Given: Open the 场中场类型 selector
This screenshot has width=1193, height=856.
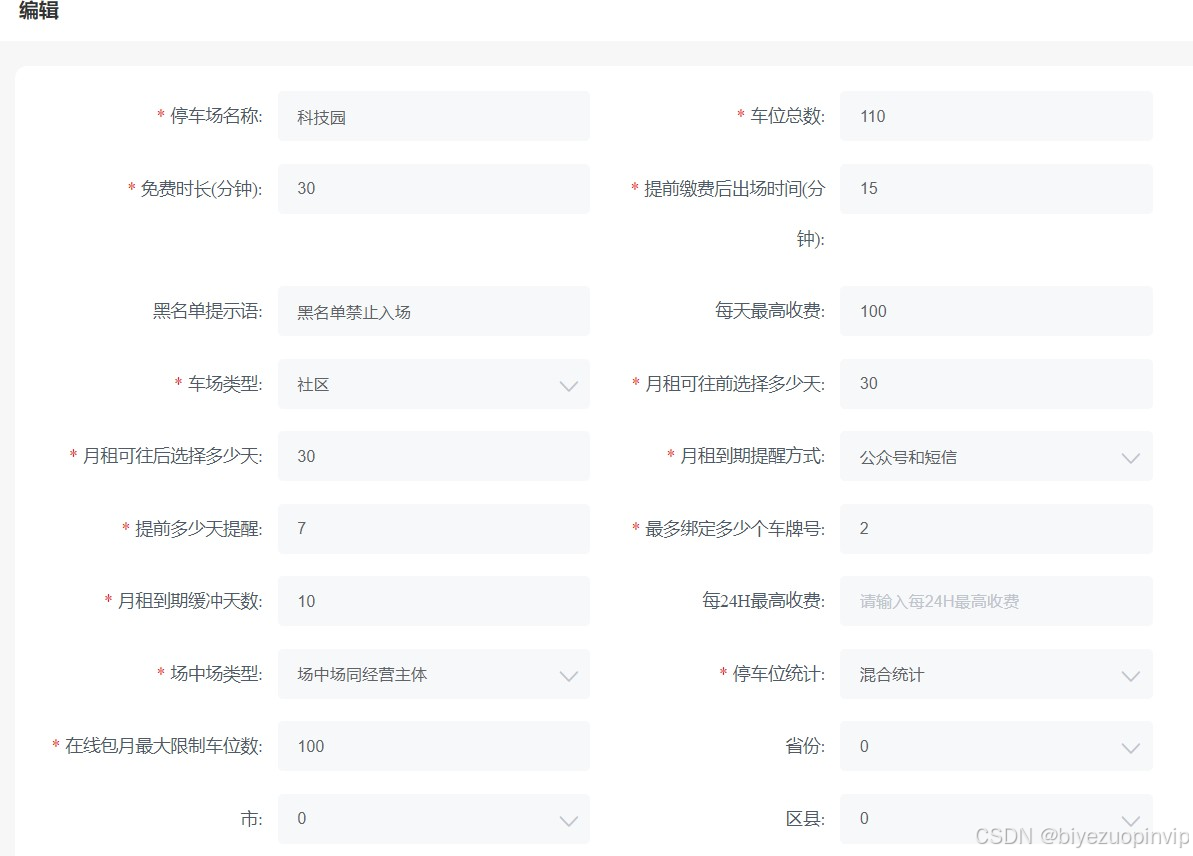Looking at the screenshot, I should tap(433, 674).
